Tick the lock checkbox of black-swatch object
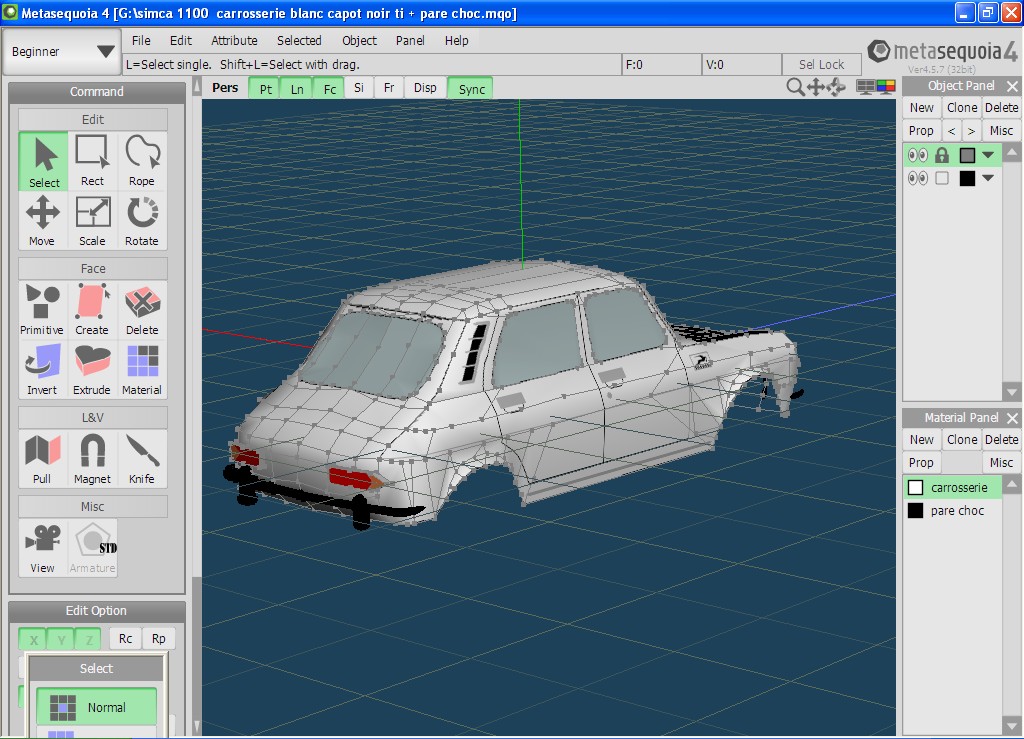Screen dimensions: 1024x739 tap(942, 178)
